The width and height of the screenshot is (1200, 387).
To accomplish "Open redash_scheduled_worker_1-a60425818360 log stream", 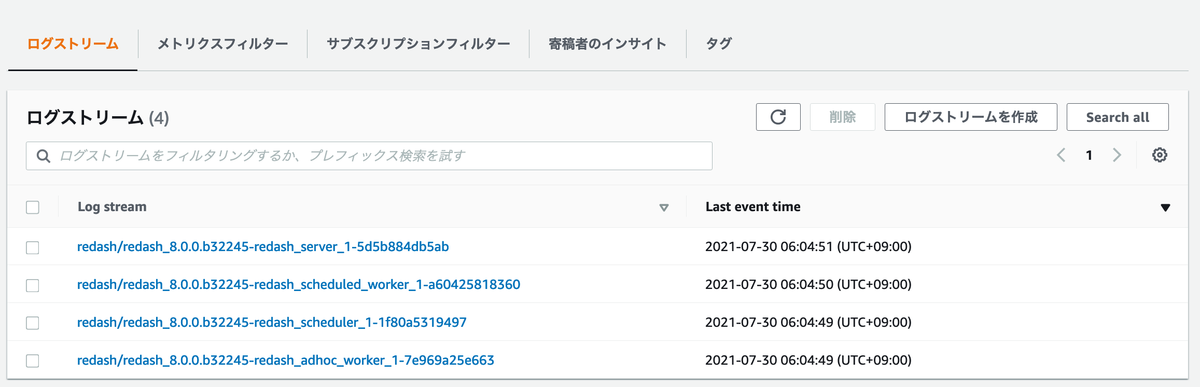I will 299,284.
